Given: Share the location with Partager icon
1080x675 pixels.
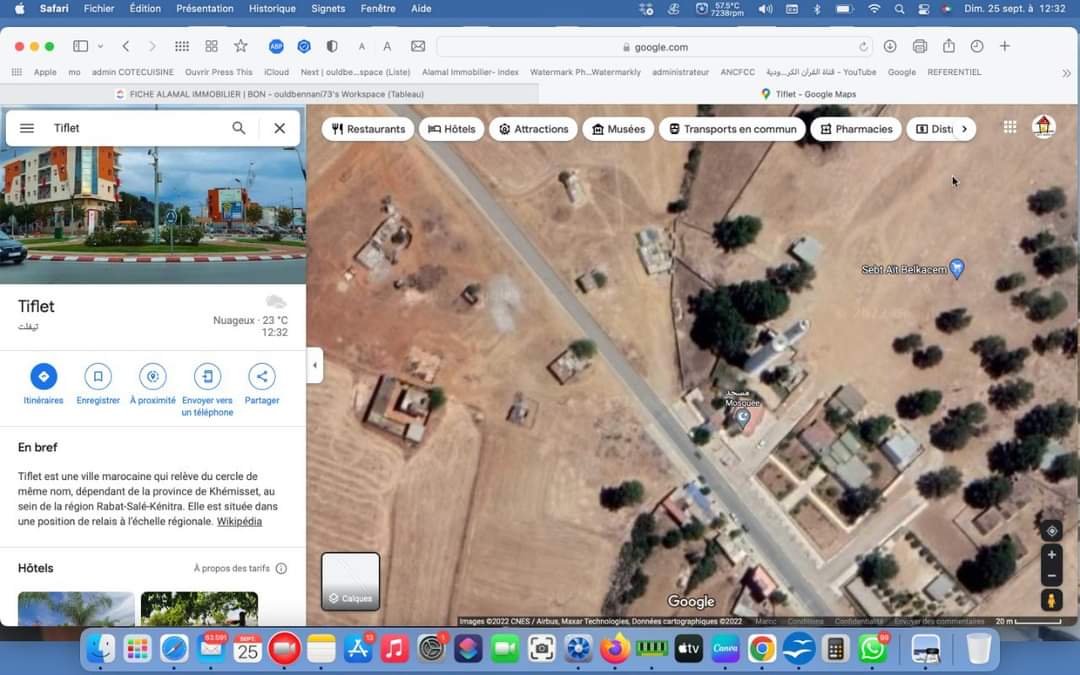Looking at the screenshot, I should [261, 377].
